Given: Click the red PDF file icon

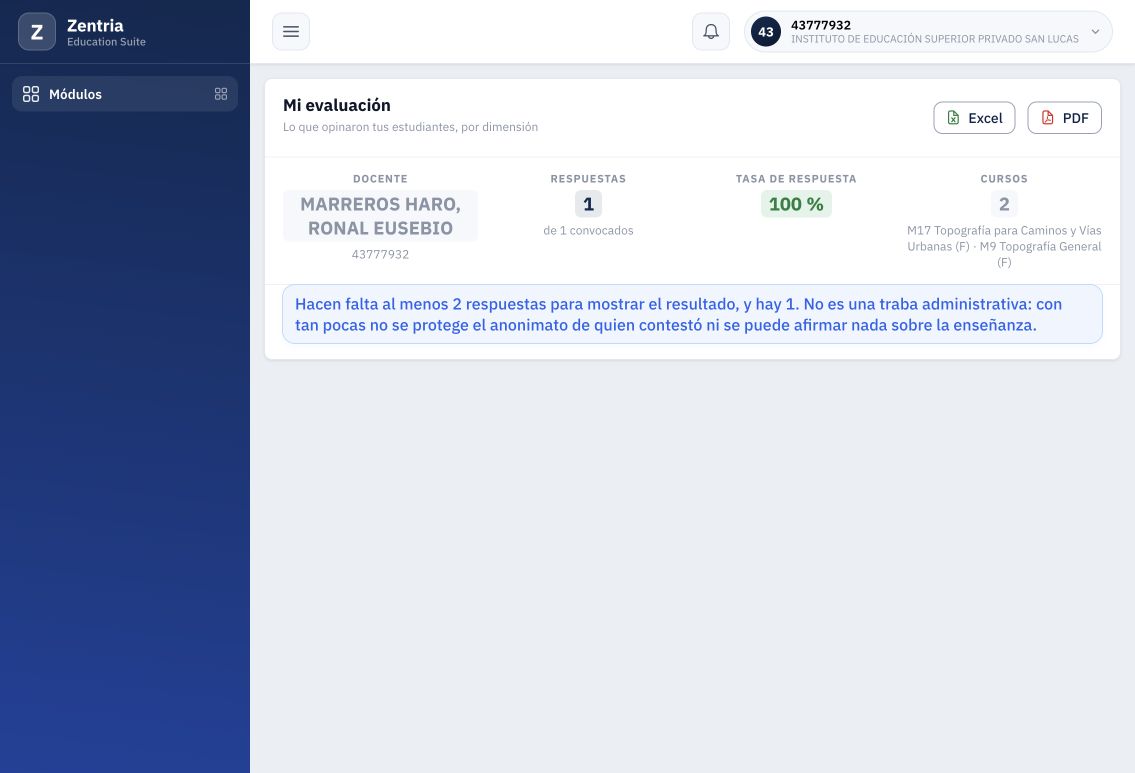Looking at the screenshot, I should (x=1047, y=118).
